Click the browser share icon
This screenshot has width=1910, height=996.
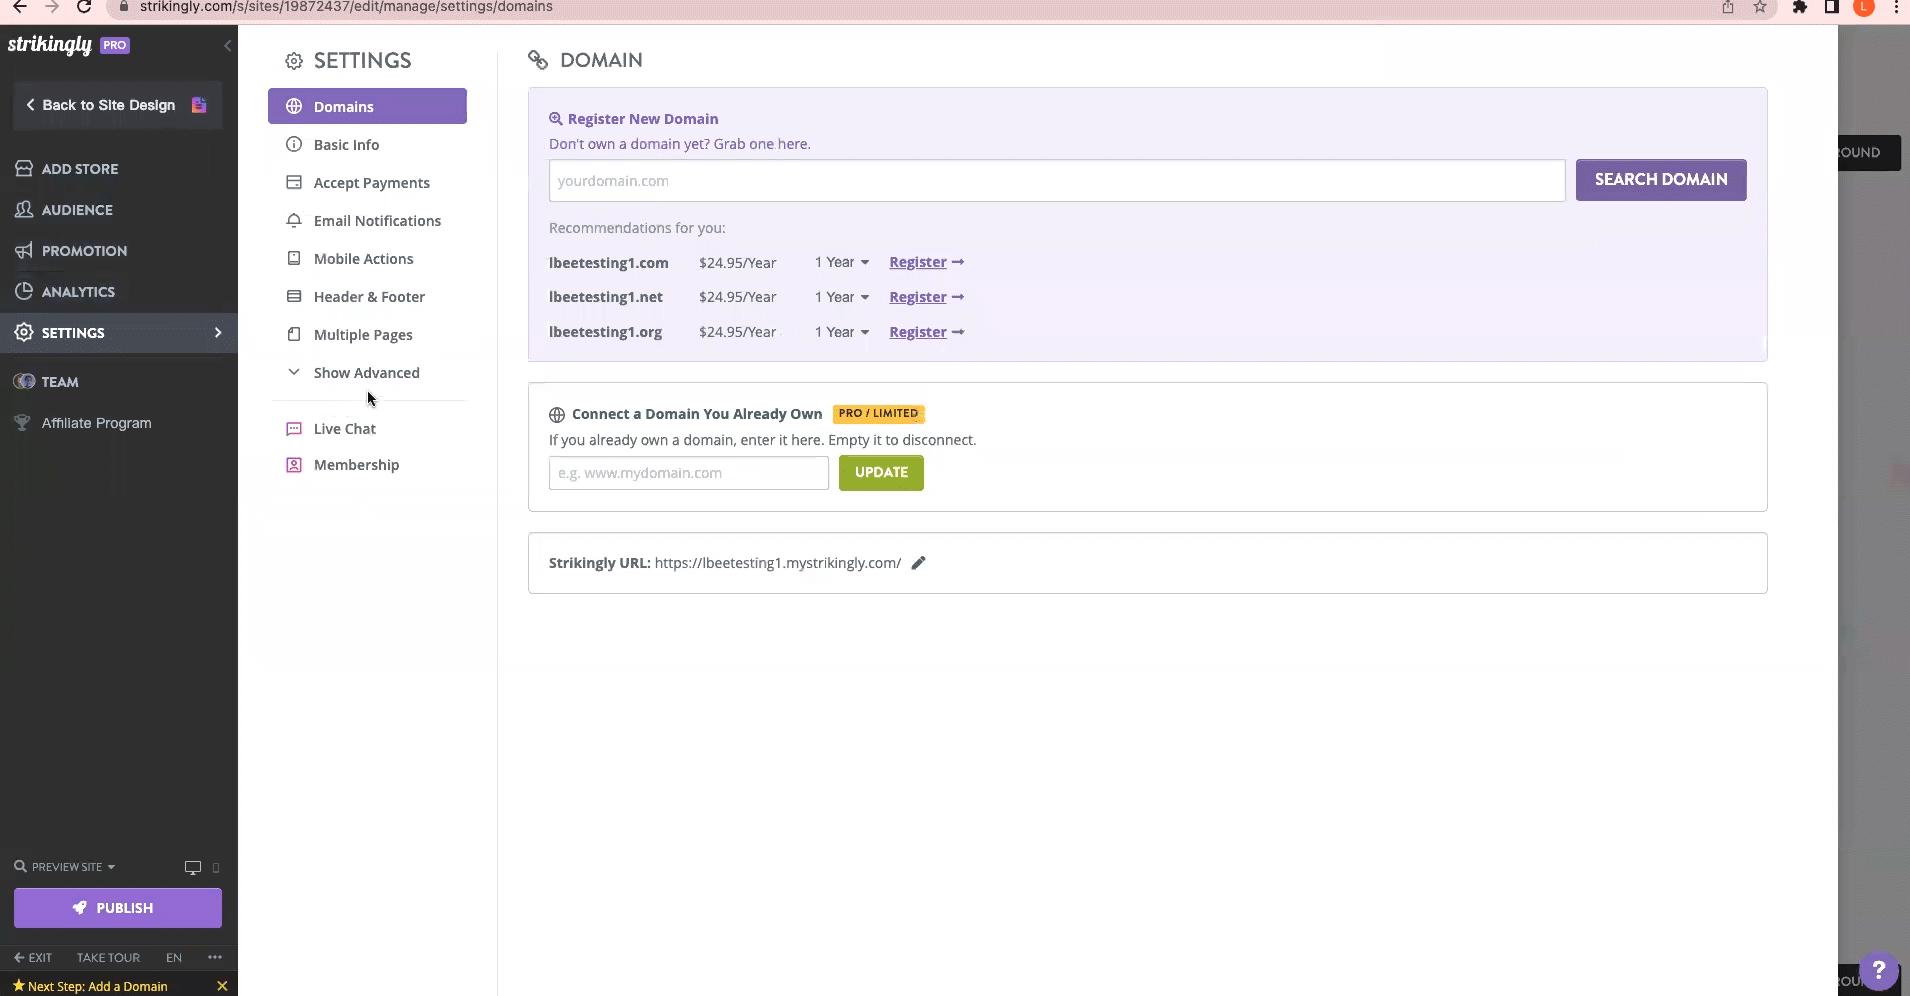pyautogui.click(x=1728, y=7)
